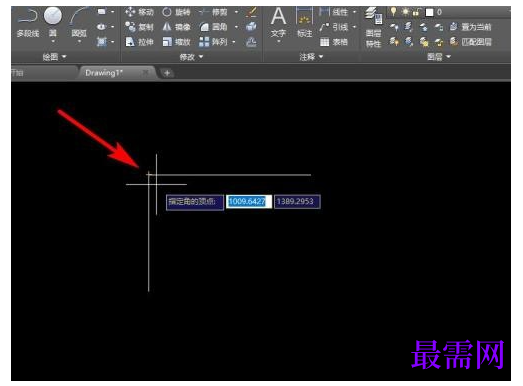Click the Rectangle tool icon in Draw panel

(x=101, y=12)
